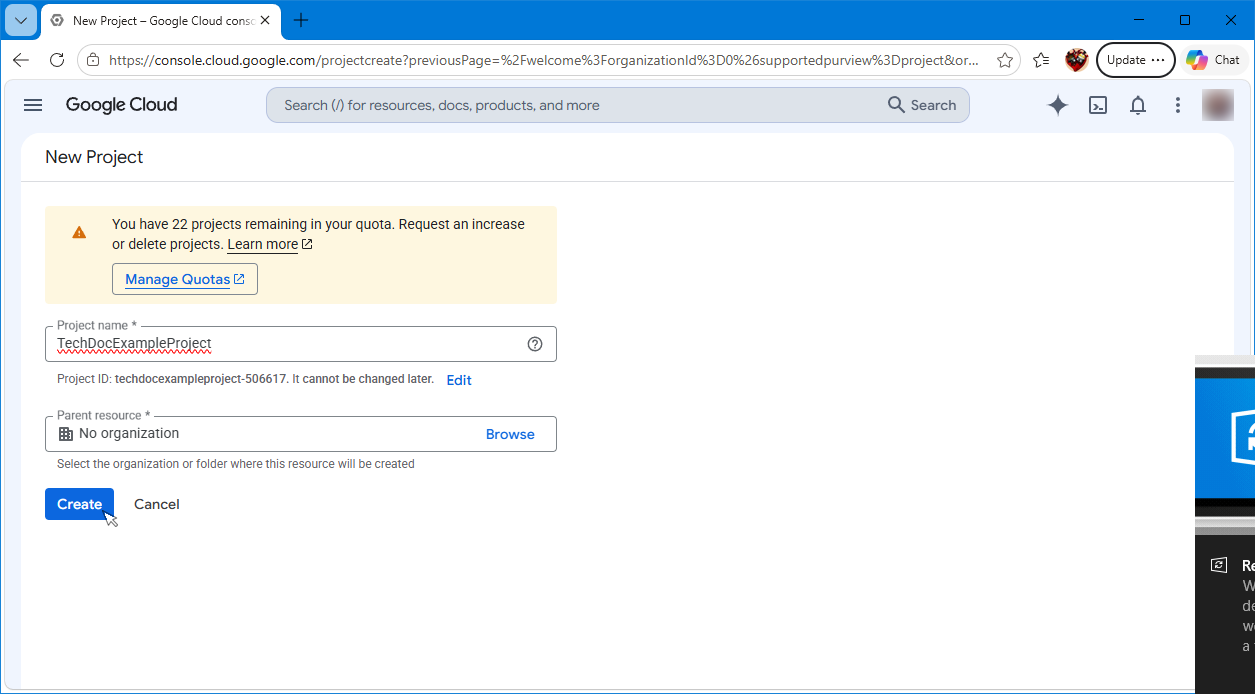Open Copilot Chat in browser
Image resolution: width=1255 pixels, height=694 pixels.
click(x=1214, y=60)
